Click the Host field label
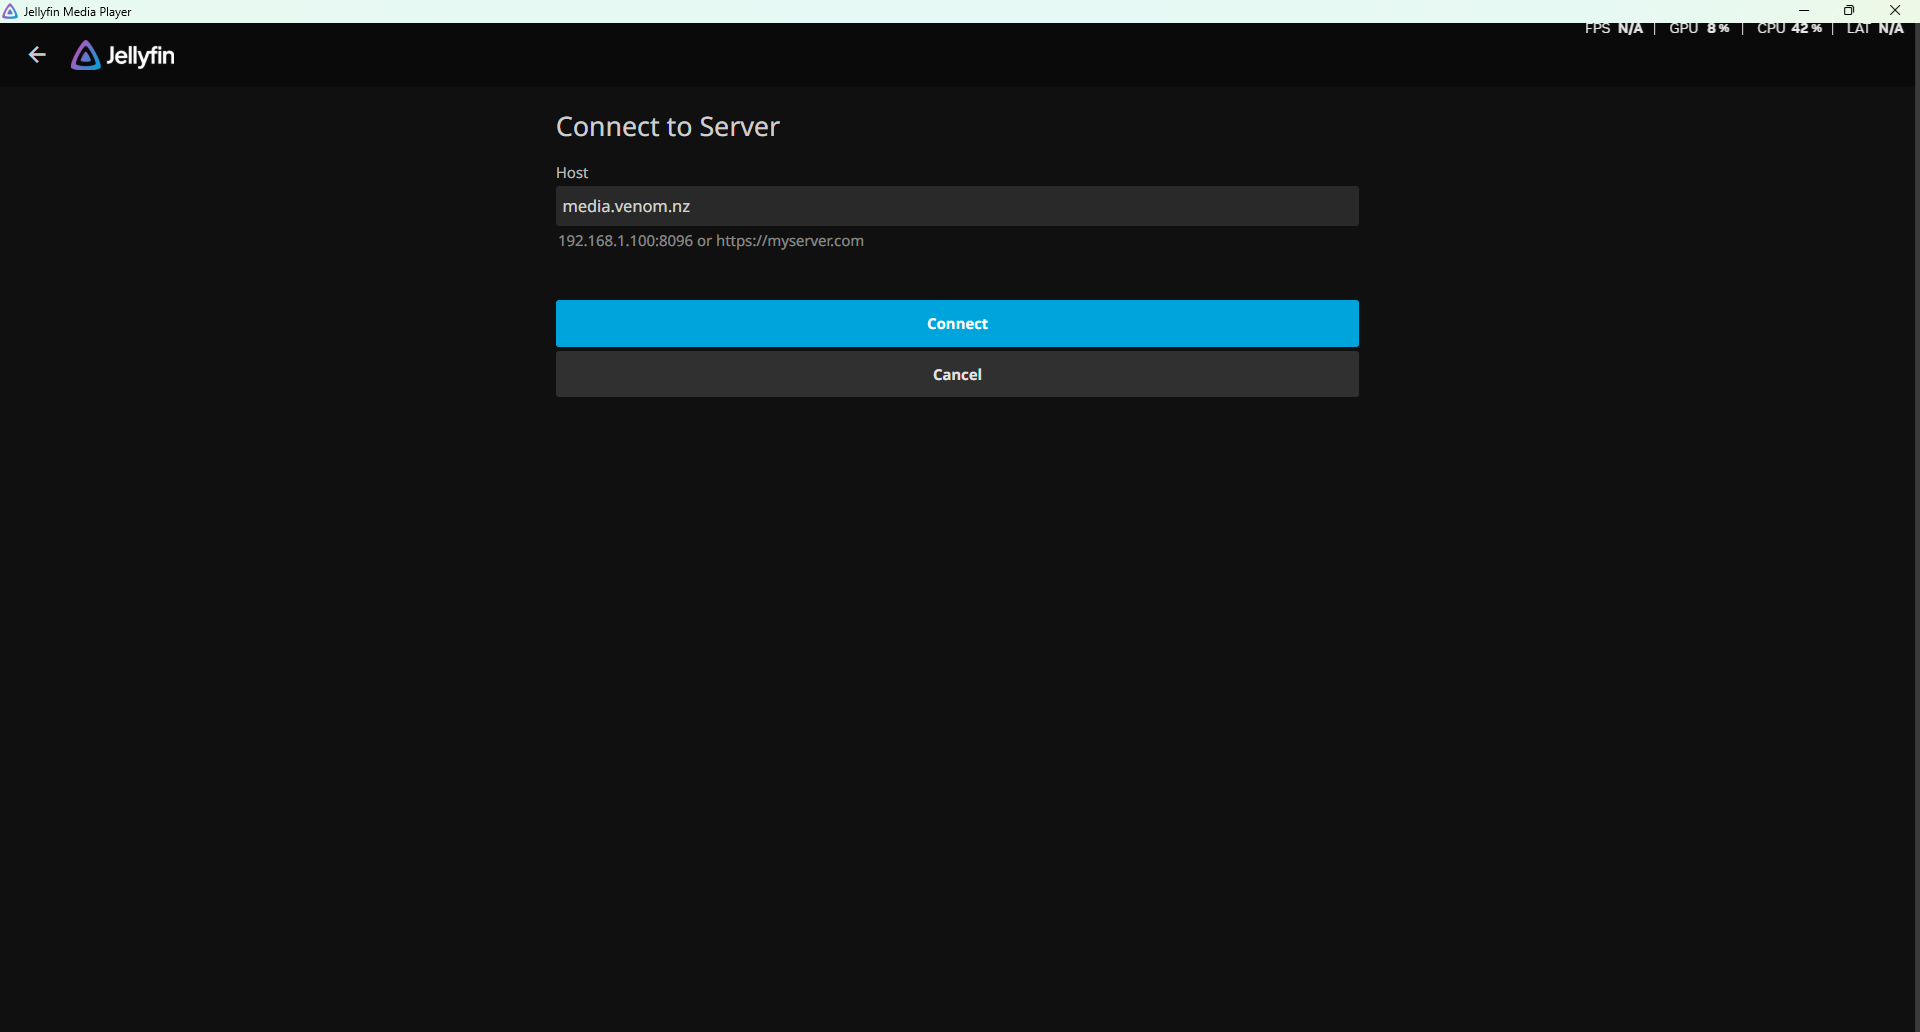 point(572,173)
